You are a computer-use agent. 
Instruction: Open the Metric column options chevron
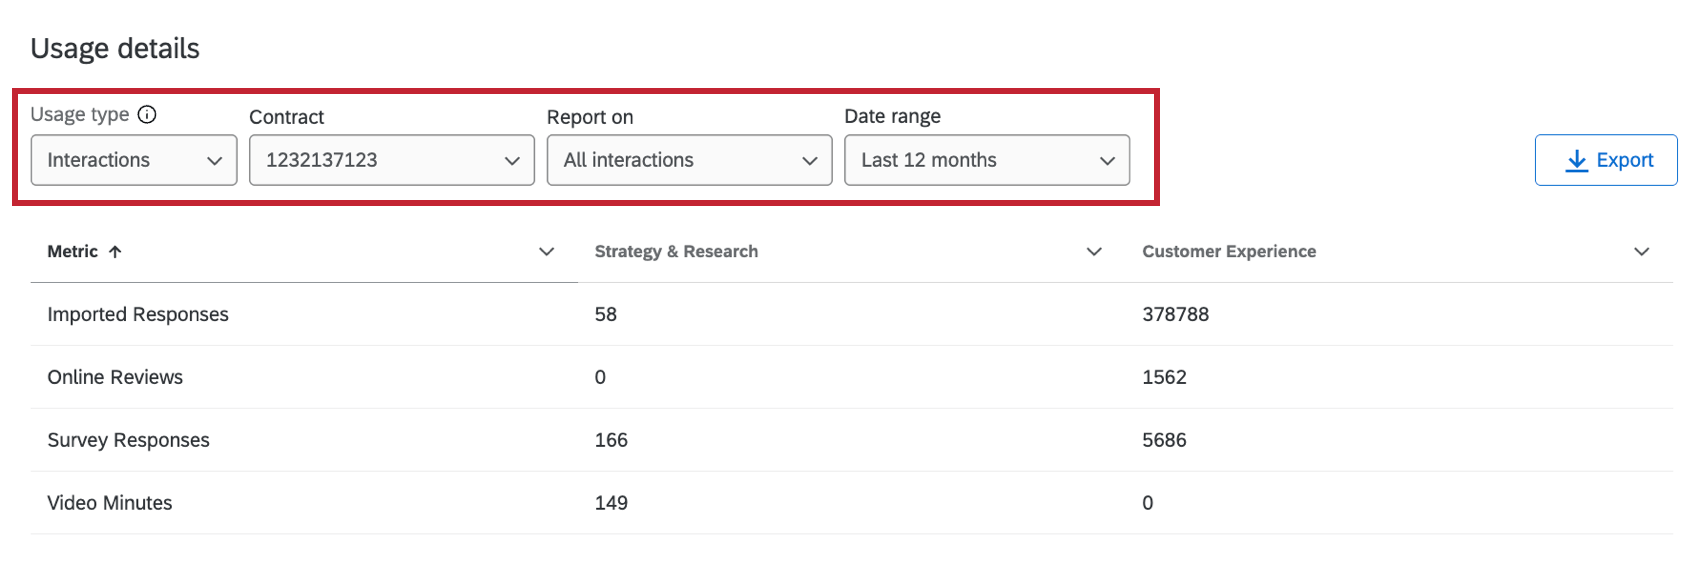tap(546, 252)
